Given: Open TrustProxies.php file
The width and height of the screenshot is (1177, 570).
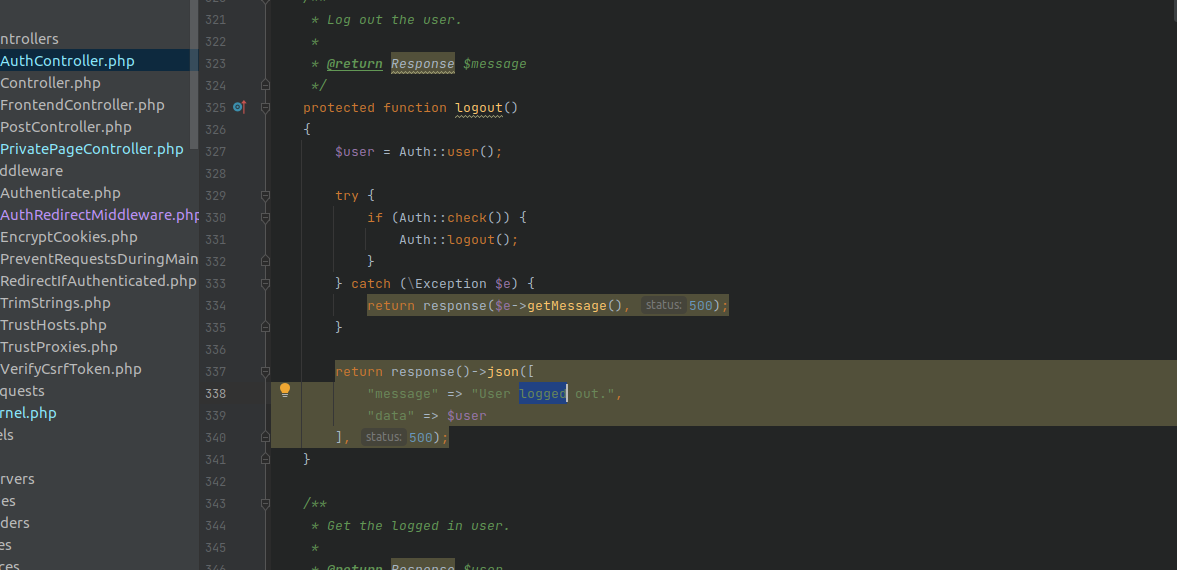Looking at the screenshot, I should (x=59, y=347).
